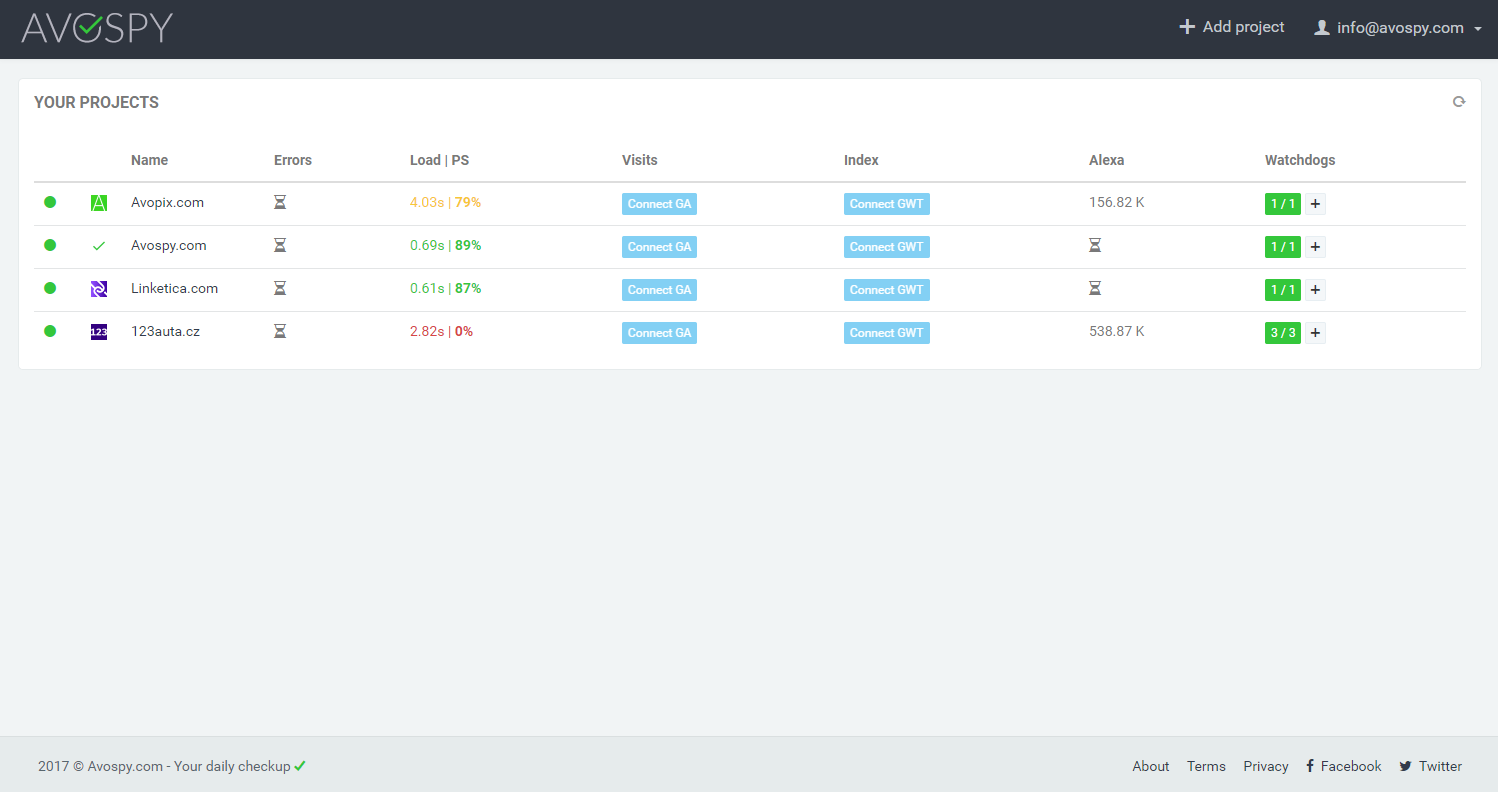
Task: Click Avospy.com errors hourglass icon
Action: tap(280, 245)
